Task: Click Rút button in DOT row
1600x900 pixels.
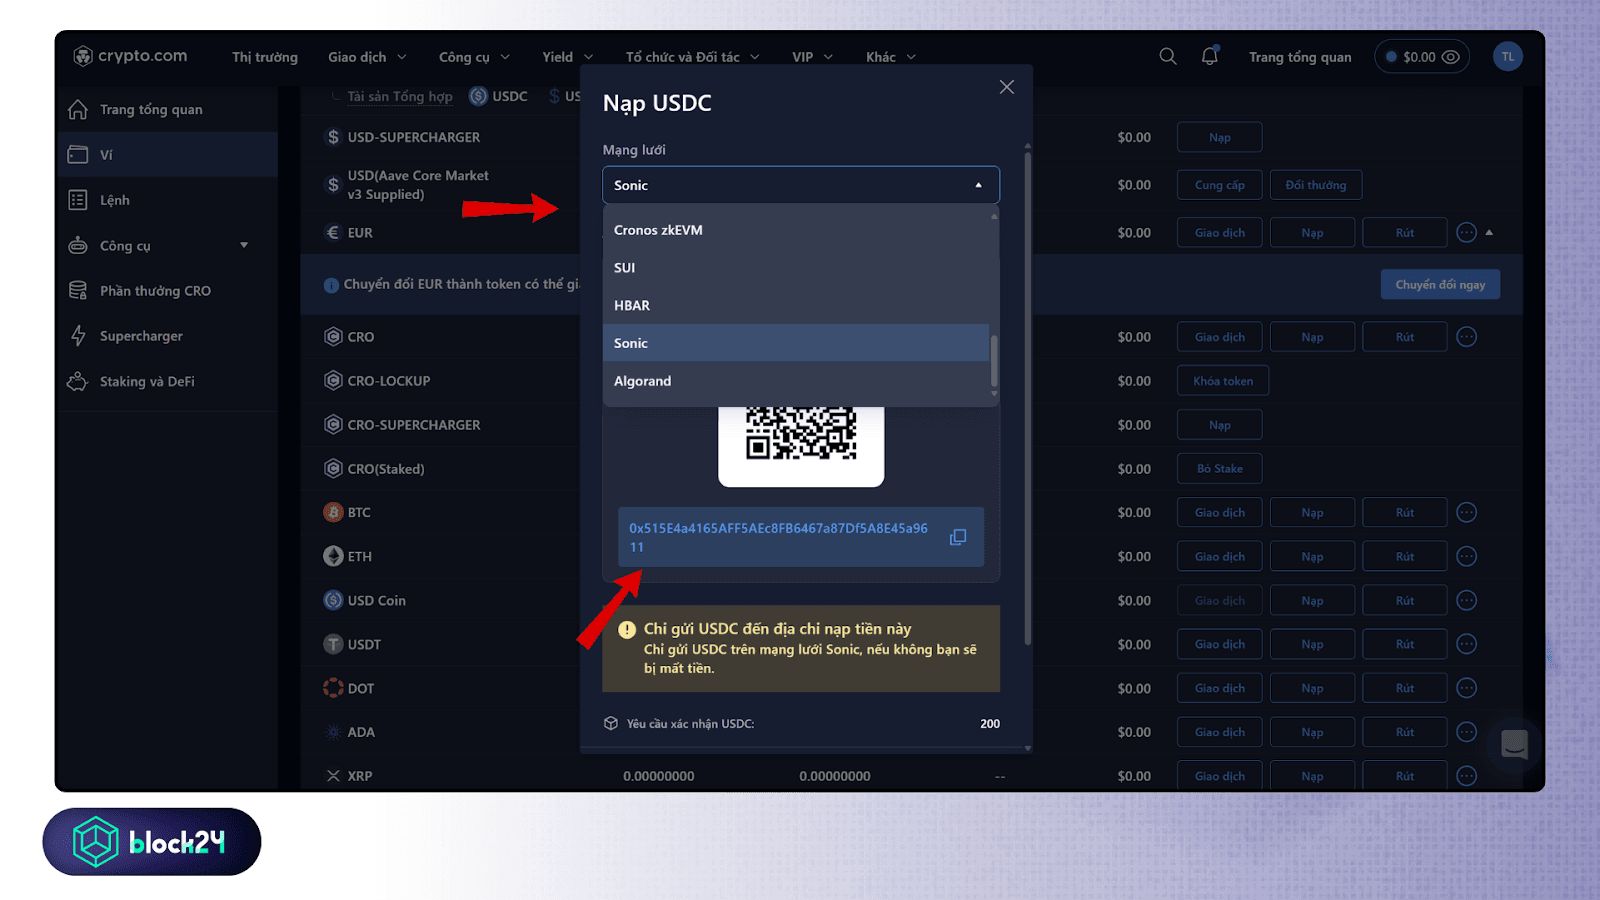Action: pyautogui.click(x=1405, y=689)
